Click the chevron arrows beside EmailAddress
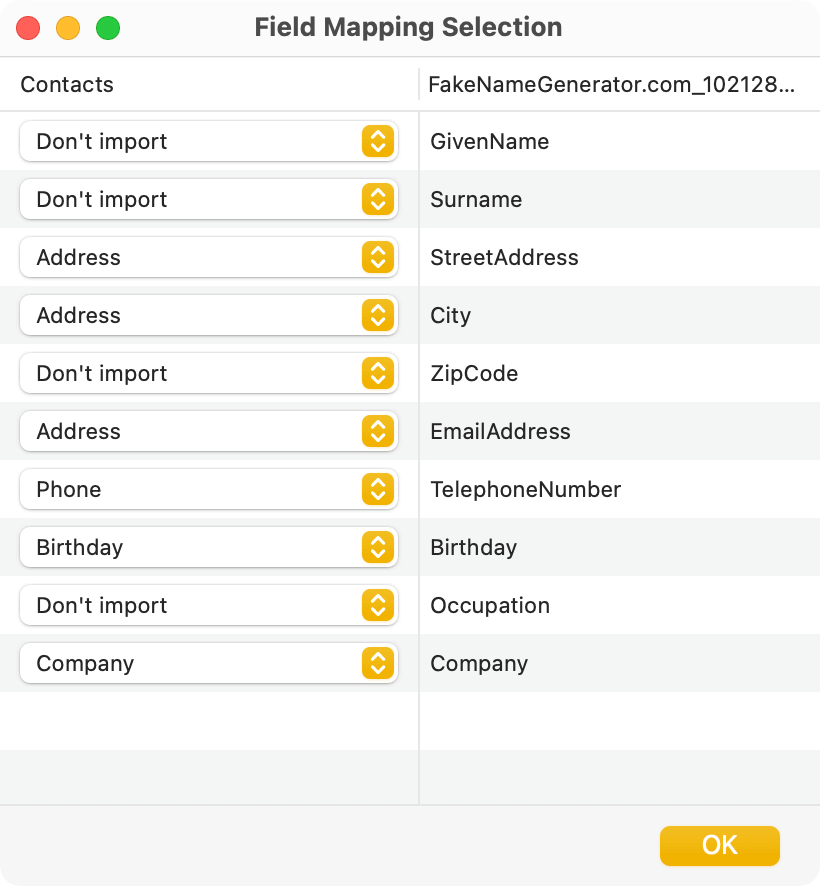Viewport: 820px width, 886px height. 377,432
